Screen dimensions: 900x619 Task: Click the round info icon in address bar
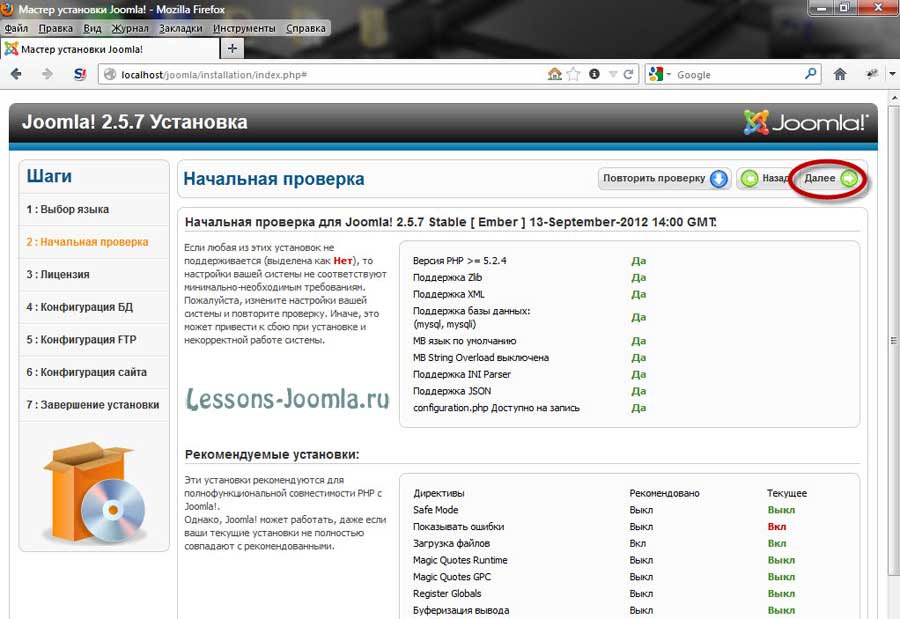click(x=594, y=74)
